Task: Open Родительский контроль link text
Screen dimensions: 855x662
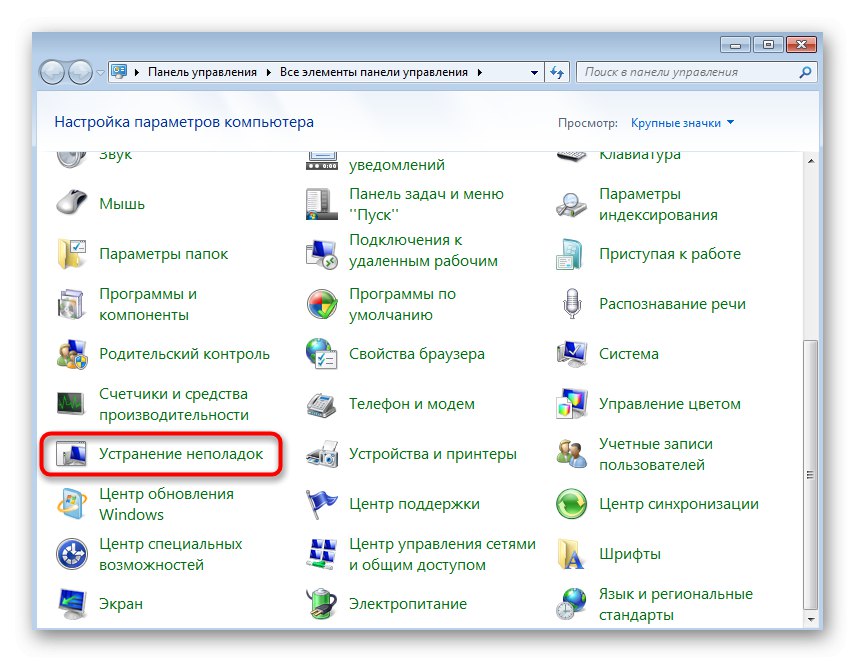Action: pyautogui.click(x=184, y=354)
